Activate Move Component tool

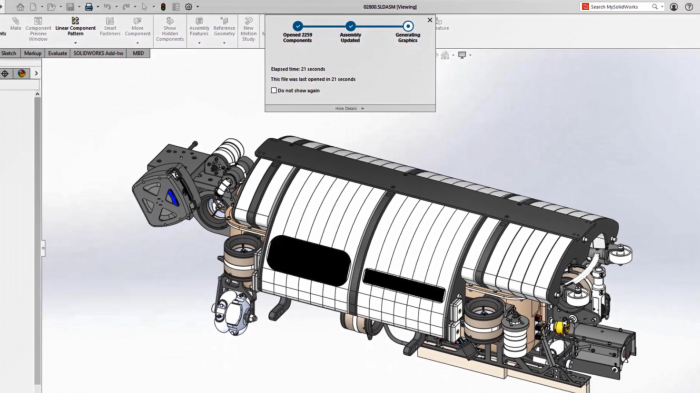pos(138,27)
